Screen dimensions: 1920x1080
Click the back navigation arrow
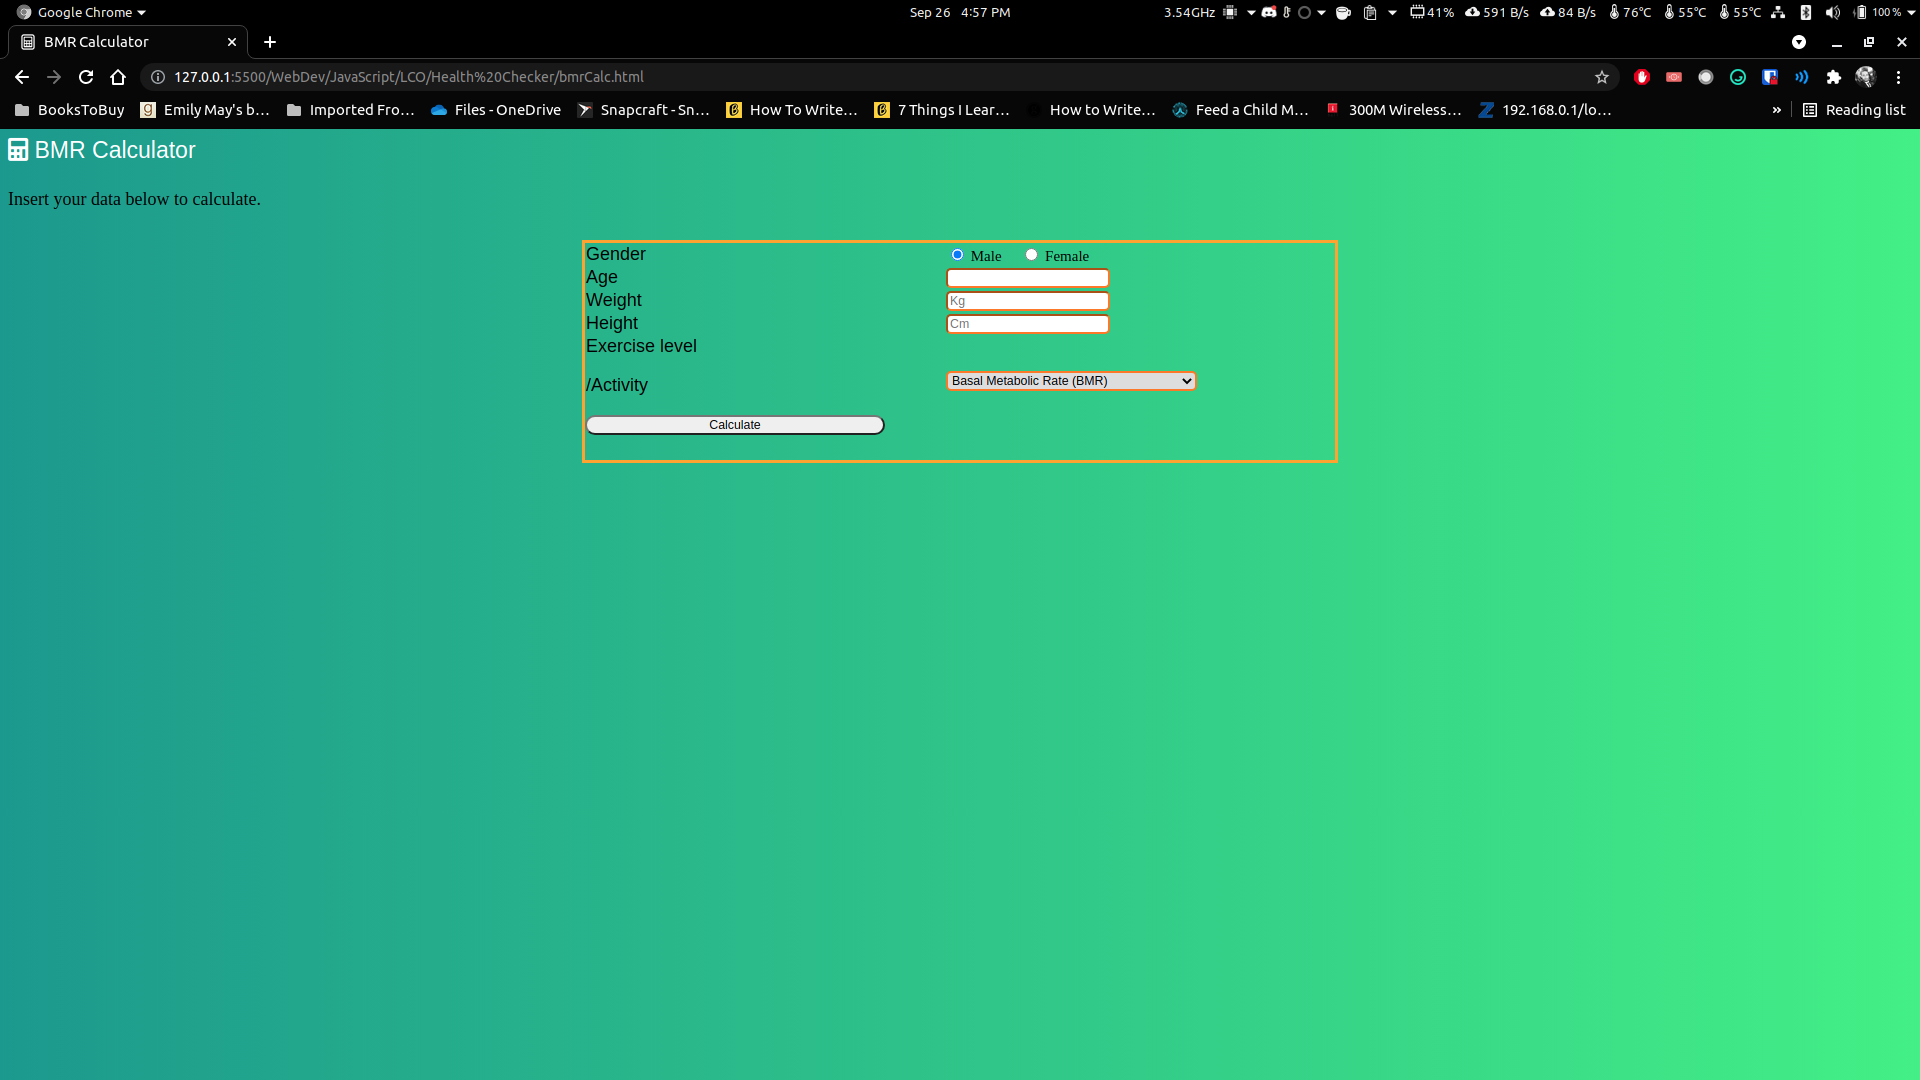tap(22, 77)
